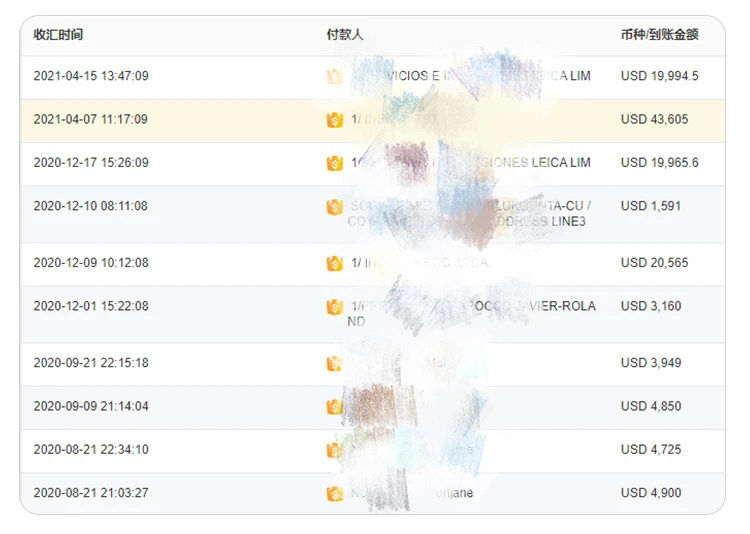Select the 2020-12-10 08:11:08 timestamp
This screenshot has height=534, width=750.
coord(90,206)
